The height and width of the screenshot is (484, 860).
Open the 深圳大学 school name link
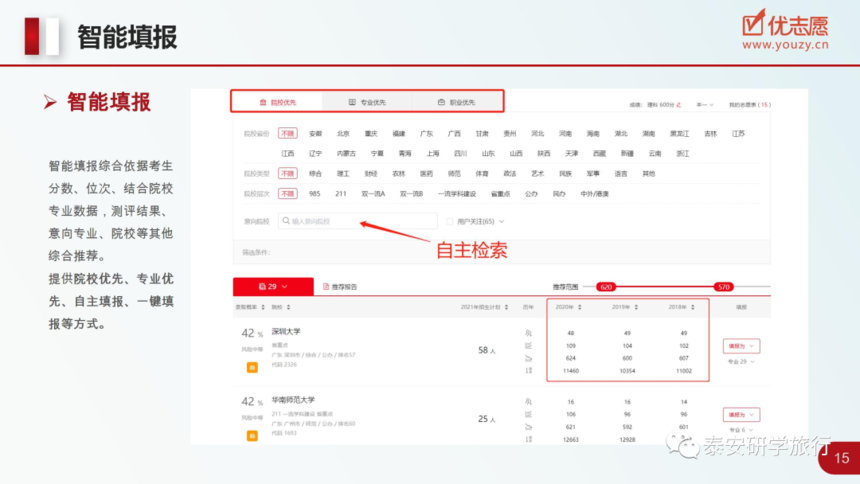pyautogui.click(x=286, y=331)
